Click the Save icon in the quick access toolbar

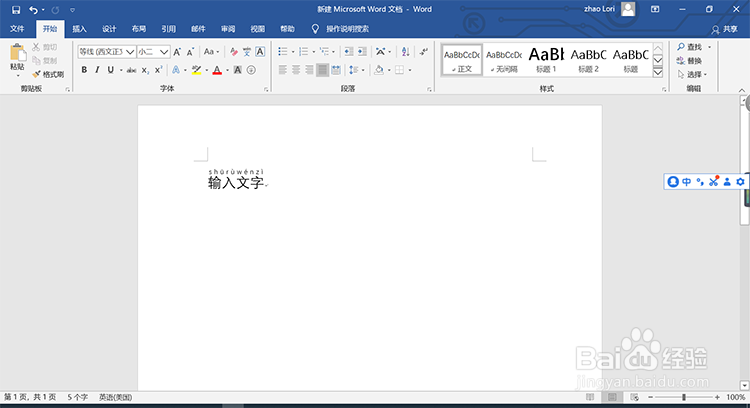16,10
